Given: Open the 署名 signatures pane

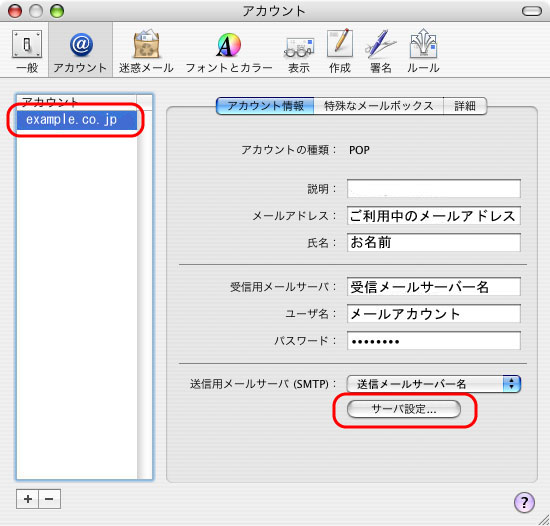Looking at the screenshot, I should [381, 51].
